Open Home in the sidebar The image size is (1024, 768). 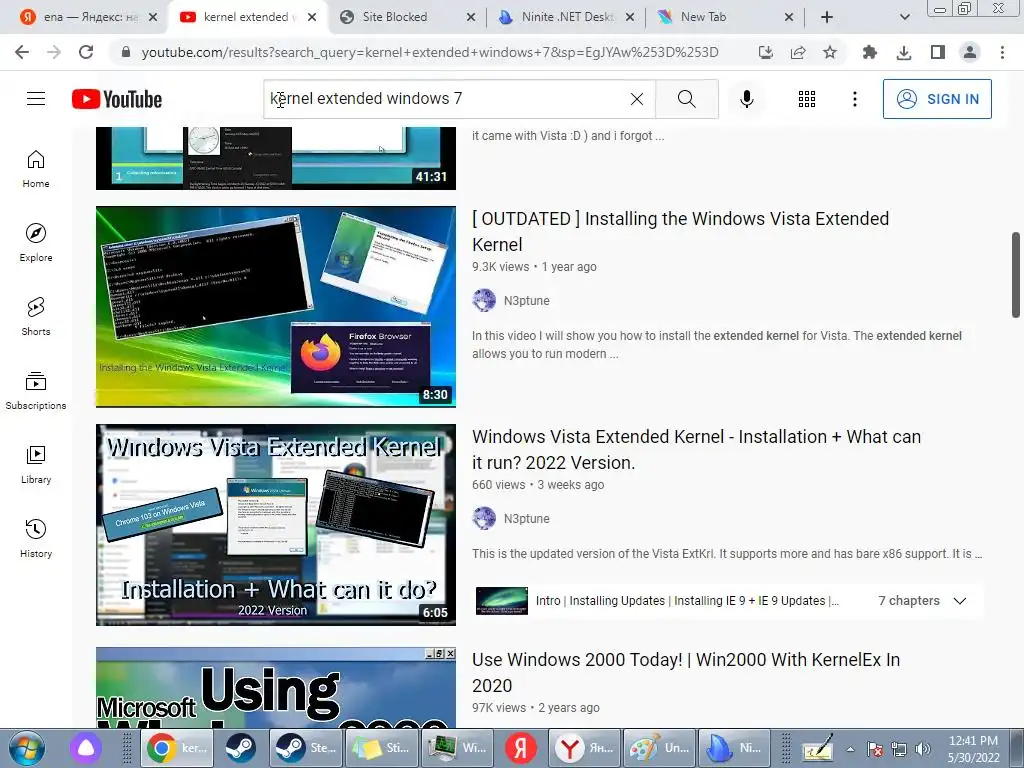[36, 169]
